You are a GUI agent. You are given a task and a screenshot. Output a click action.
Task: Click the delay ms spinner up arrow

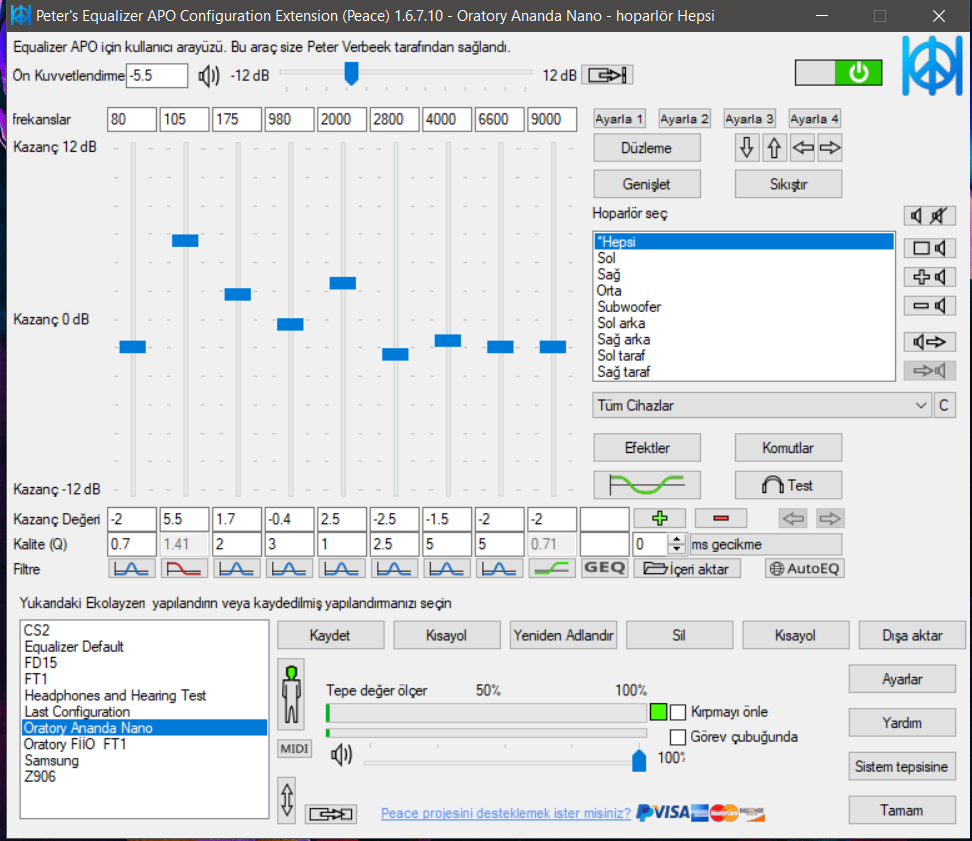[x=677, y=539]
